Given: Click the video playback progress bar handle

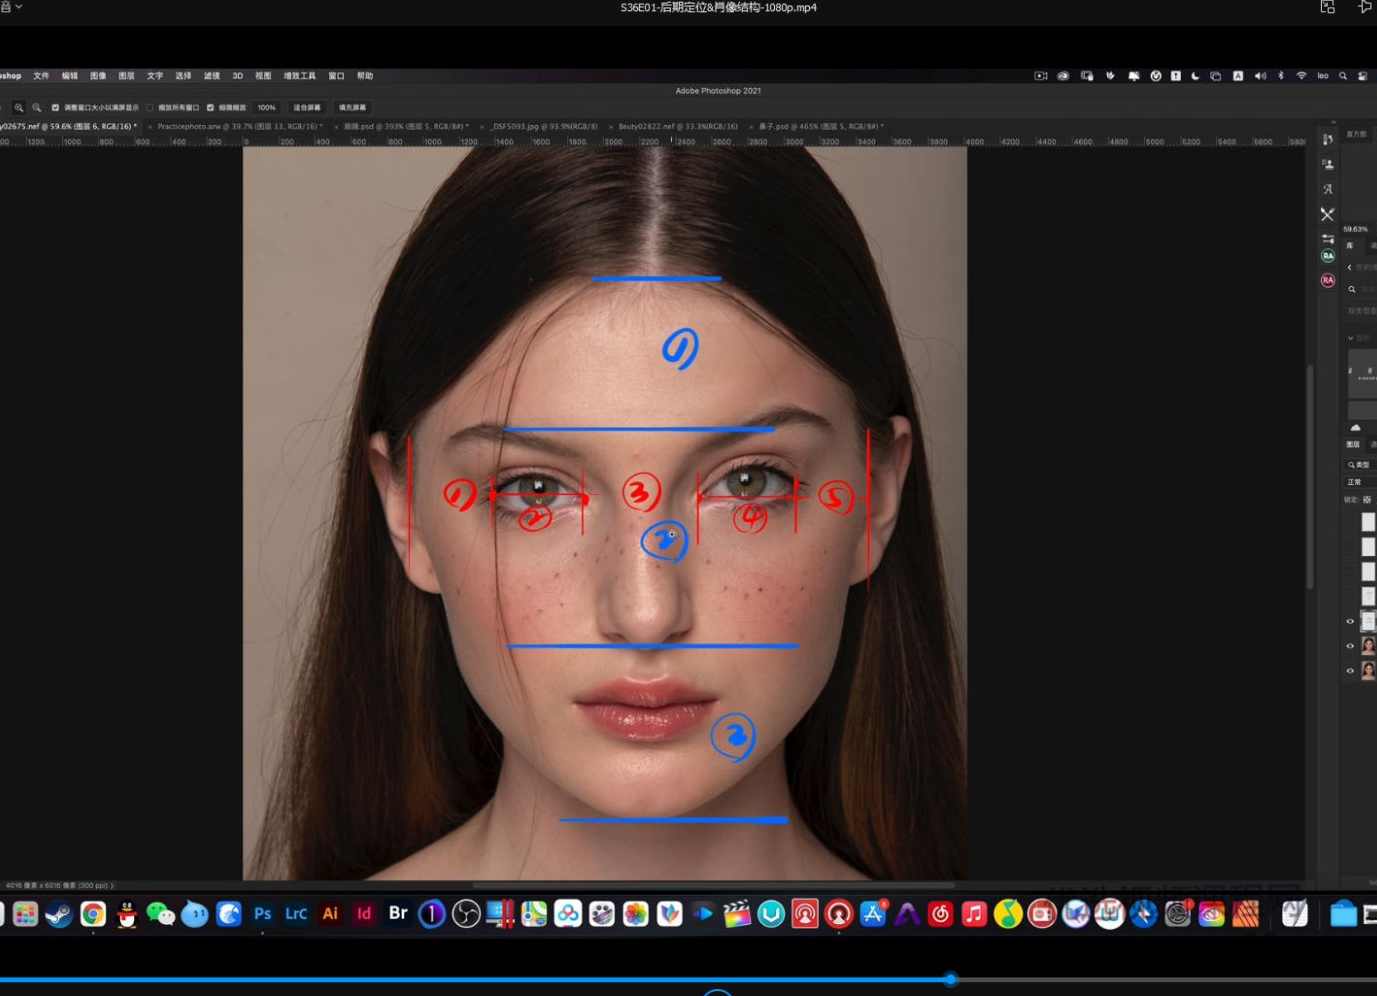Looking at the screenshot, I should click(950, 980).
